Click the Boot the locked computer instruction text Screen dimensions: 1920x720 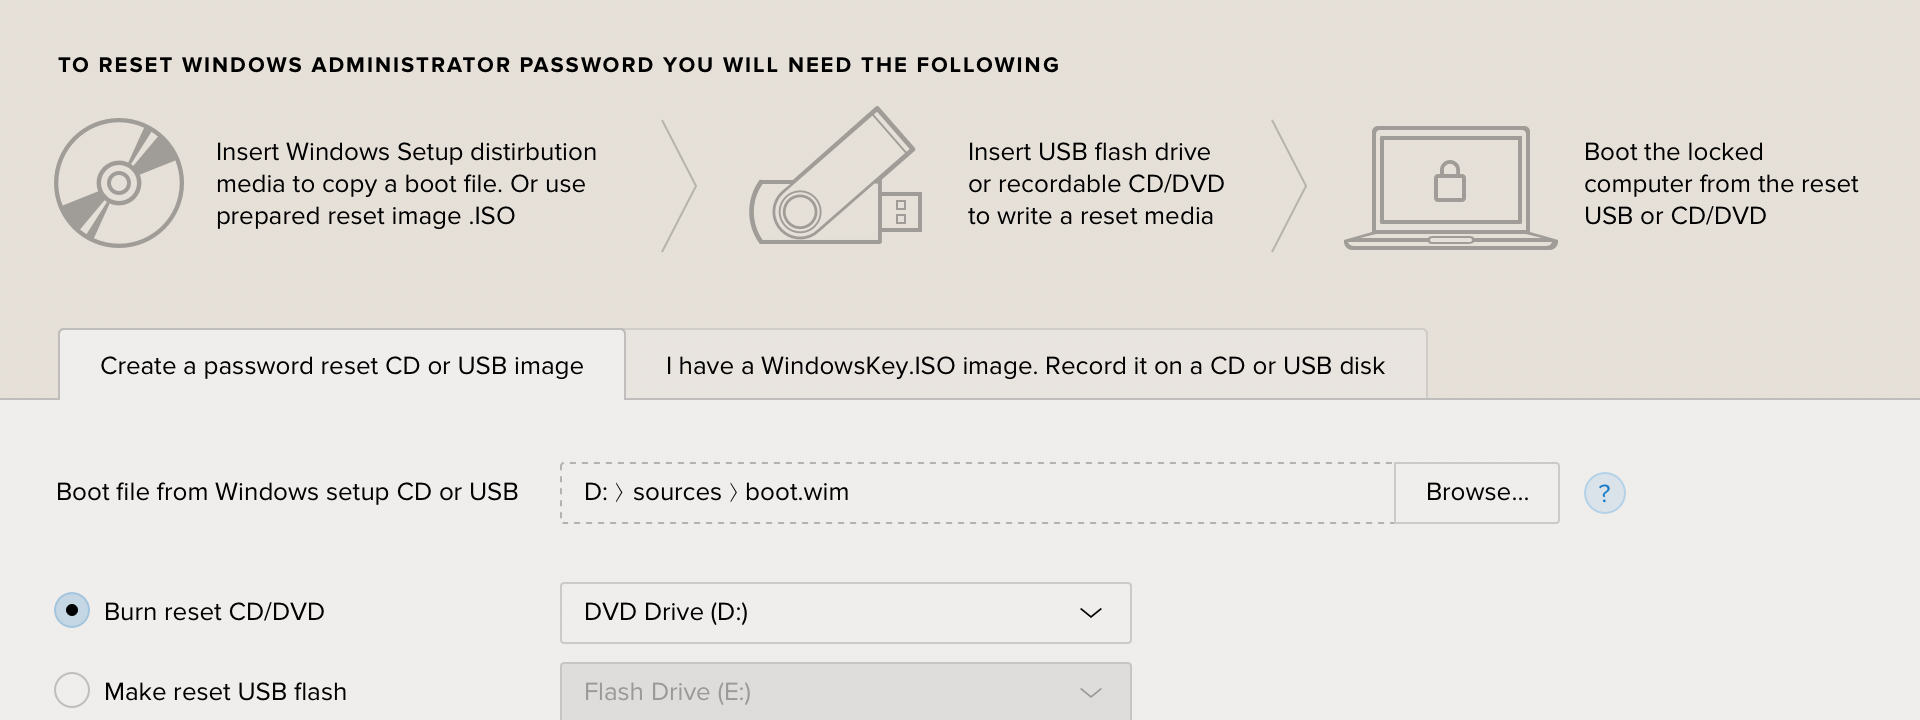[x=1720, y=184]
